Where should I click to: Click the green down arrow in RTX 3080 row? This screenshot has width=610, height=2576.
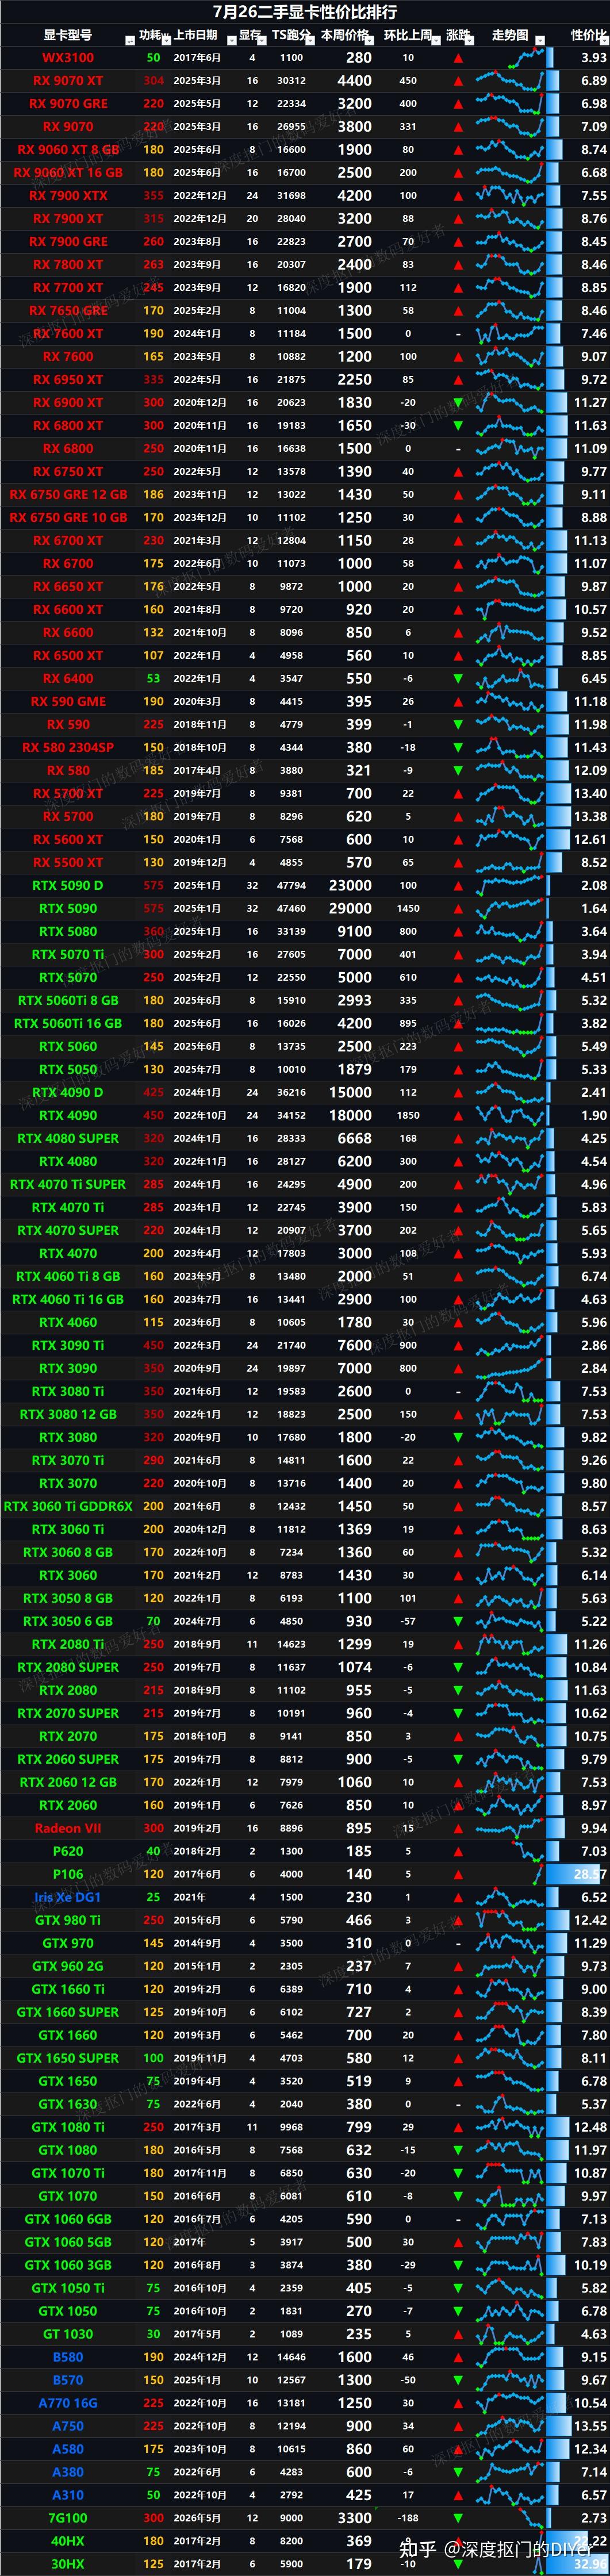458,1438
